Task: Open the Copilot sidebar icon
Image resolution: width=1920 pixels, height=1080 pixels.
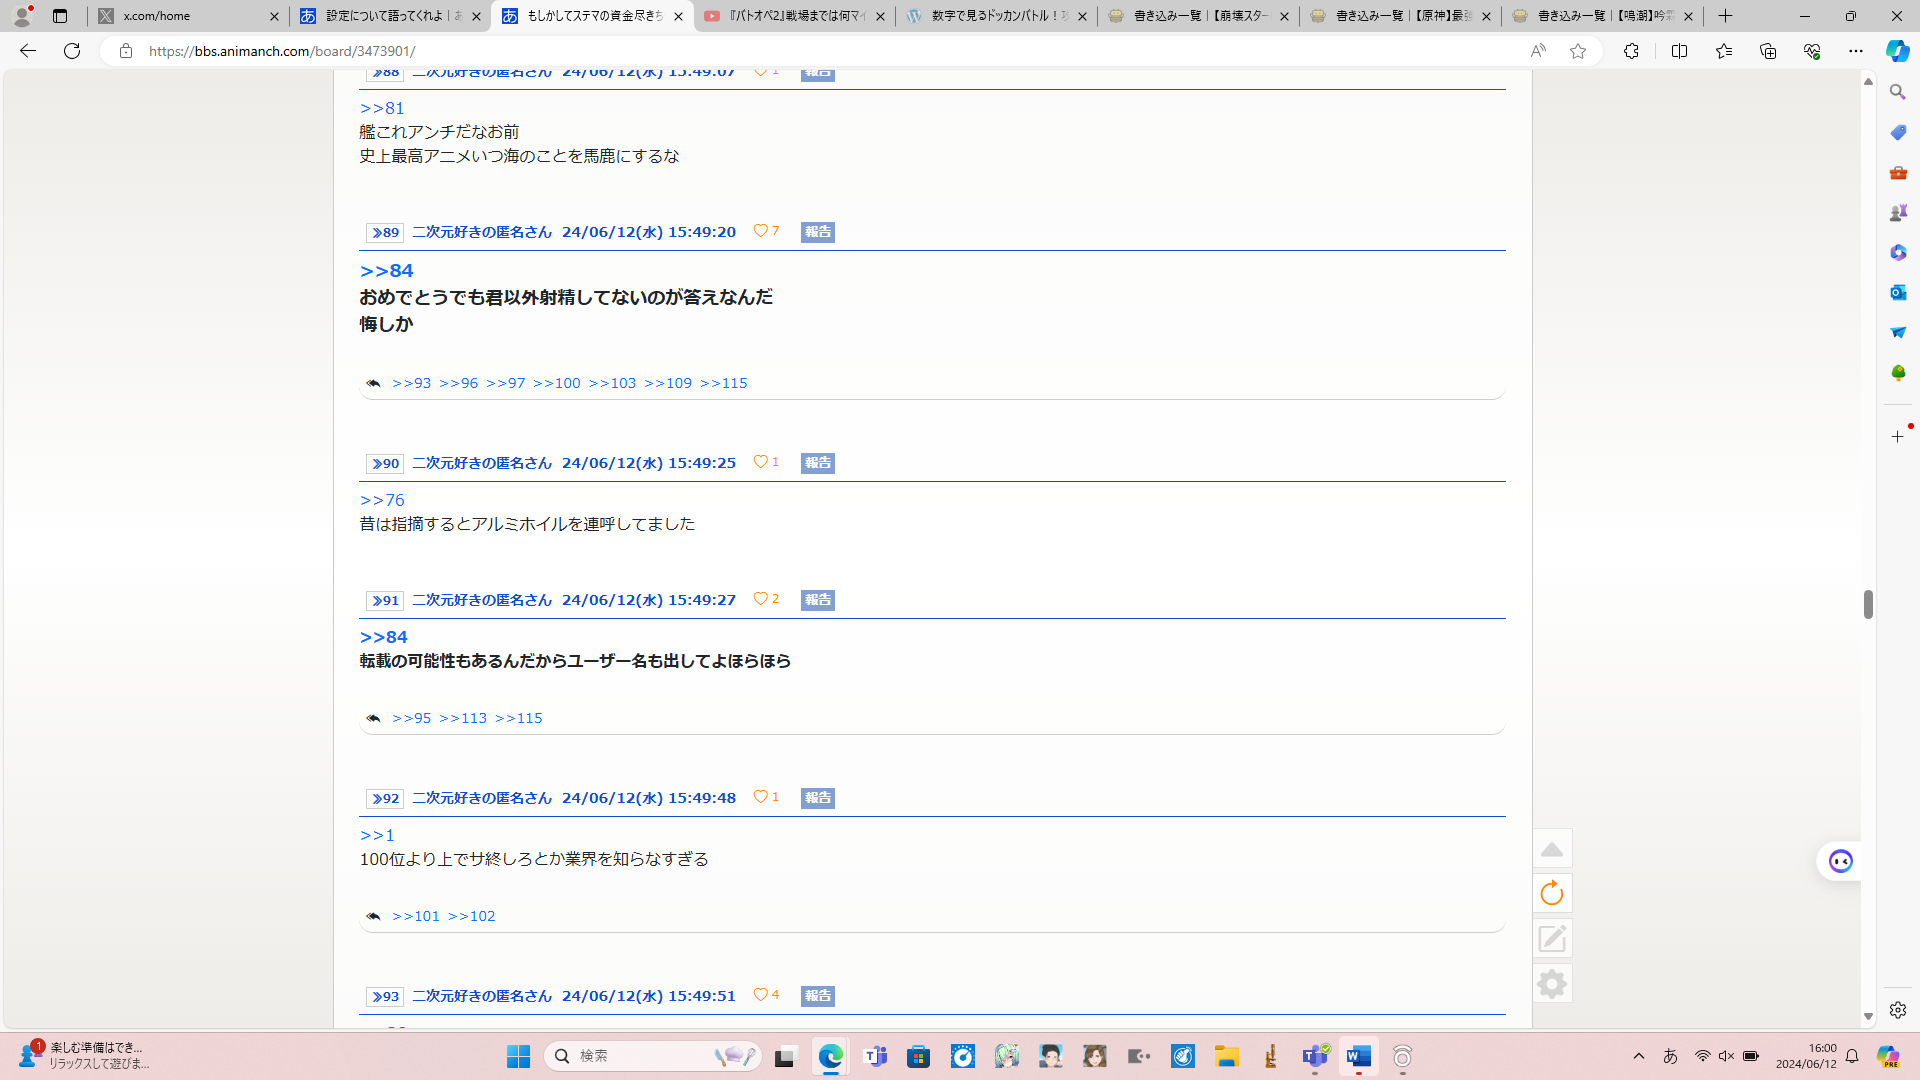Action: click(x=1897, y=51)
